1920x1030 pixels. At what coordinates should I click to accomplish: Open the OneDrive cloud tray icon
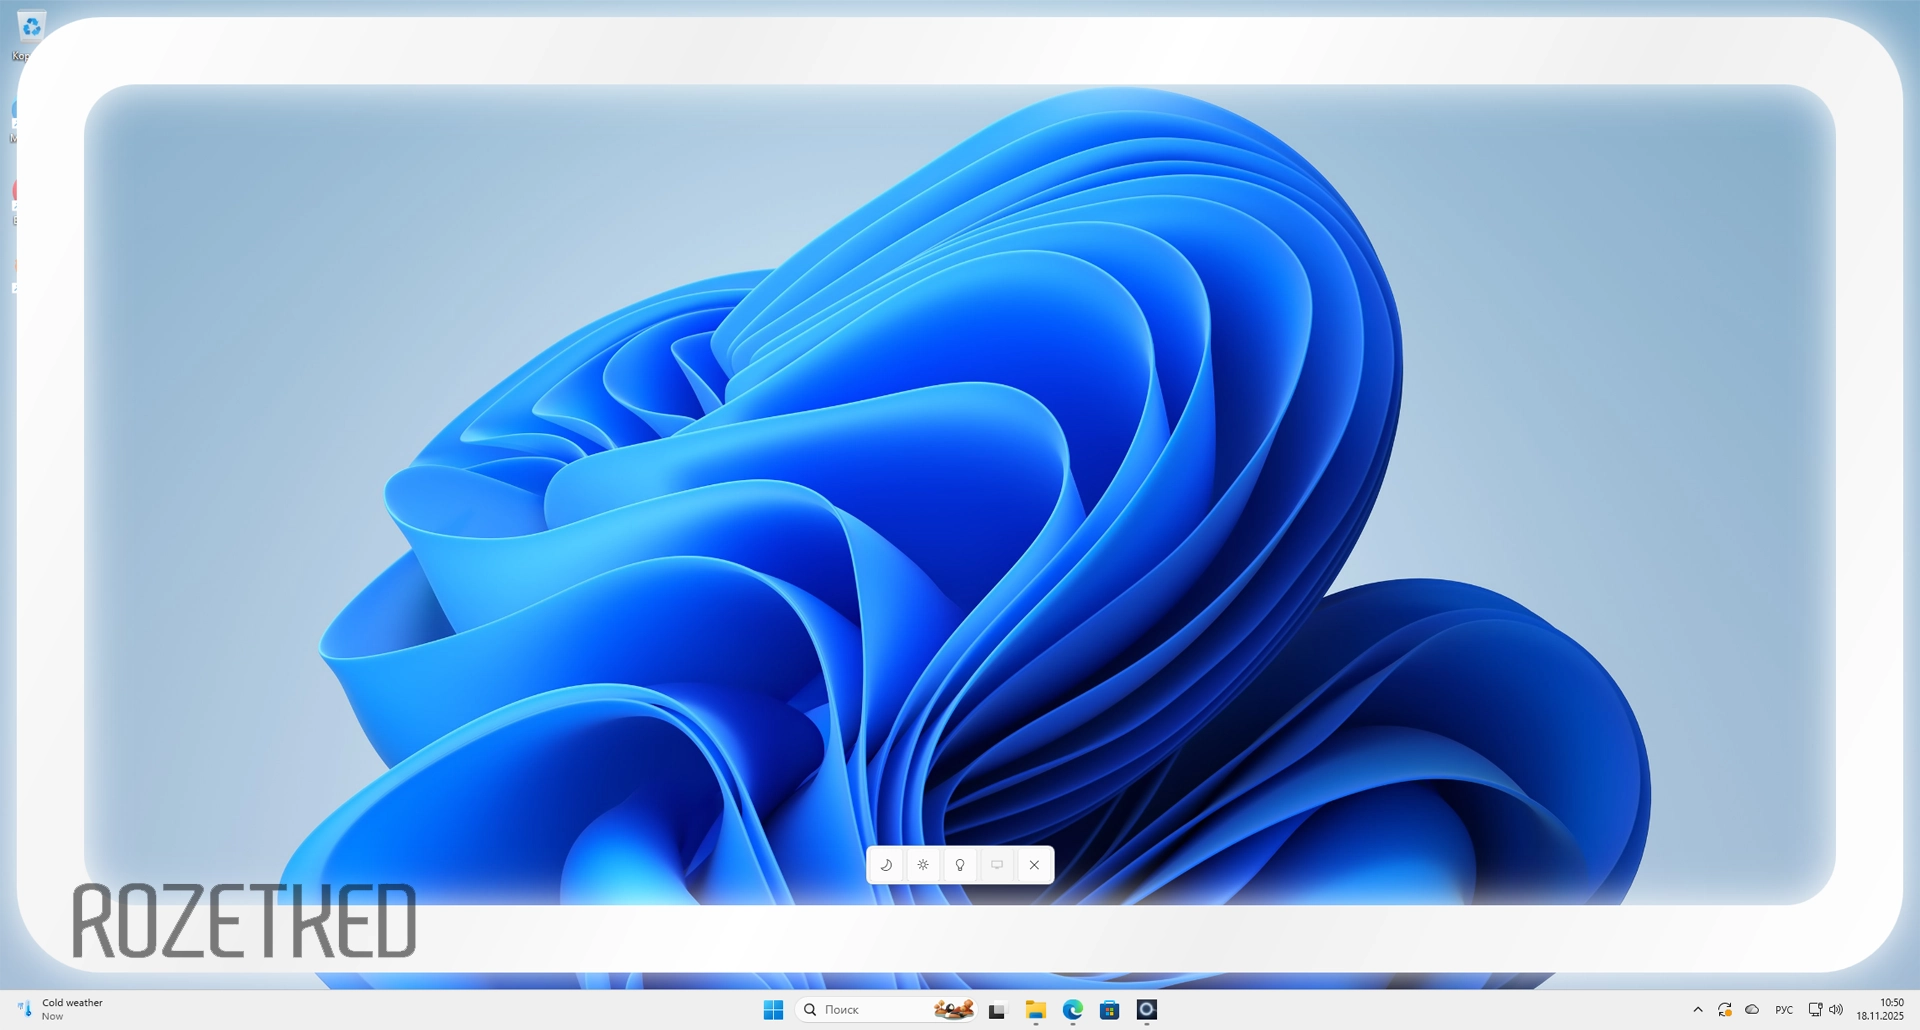tap(1752, 1010)
